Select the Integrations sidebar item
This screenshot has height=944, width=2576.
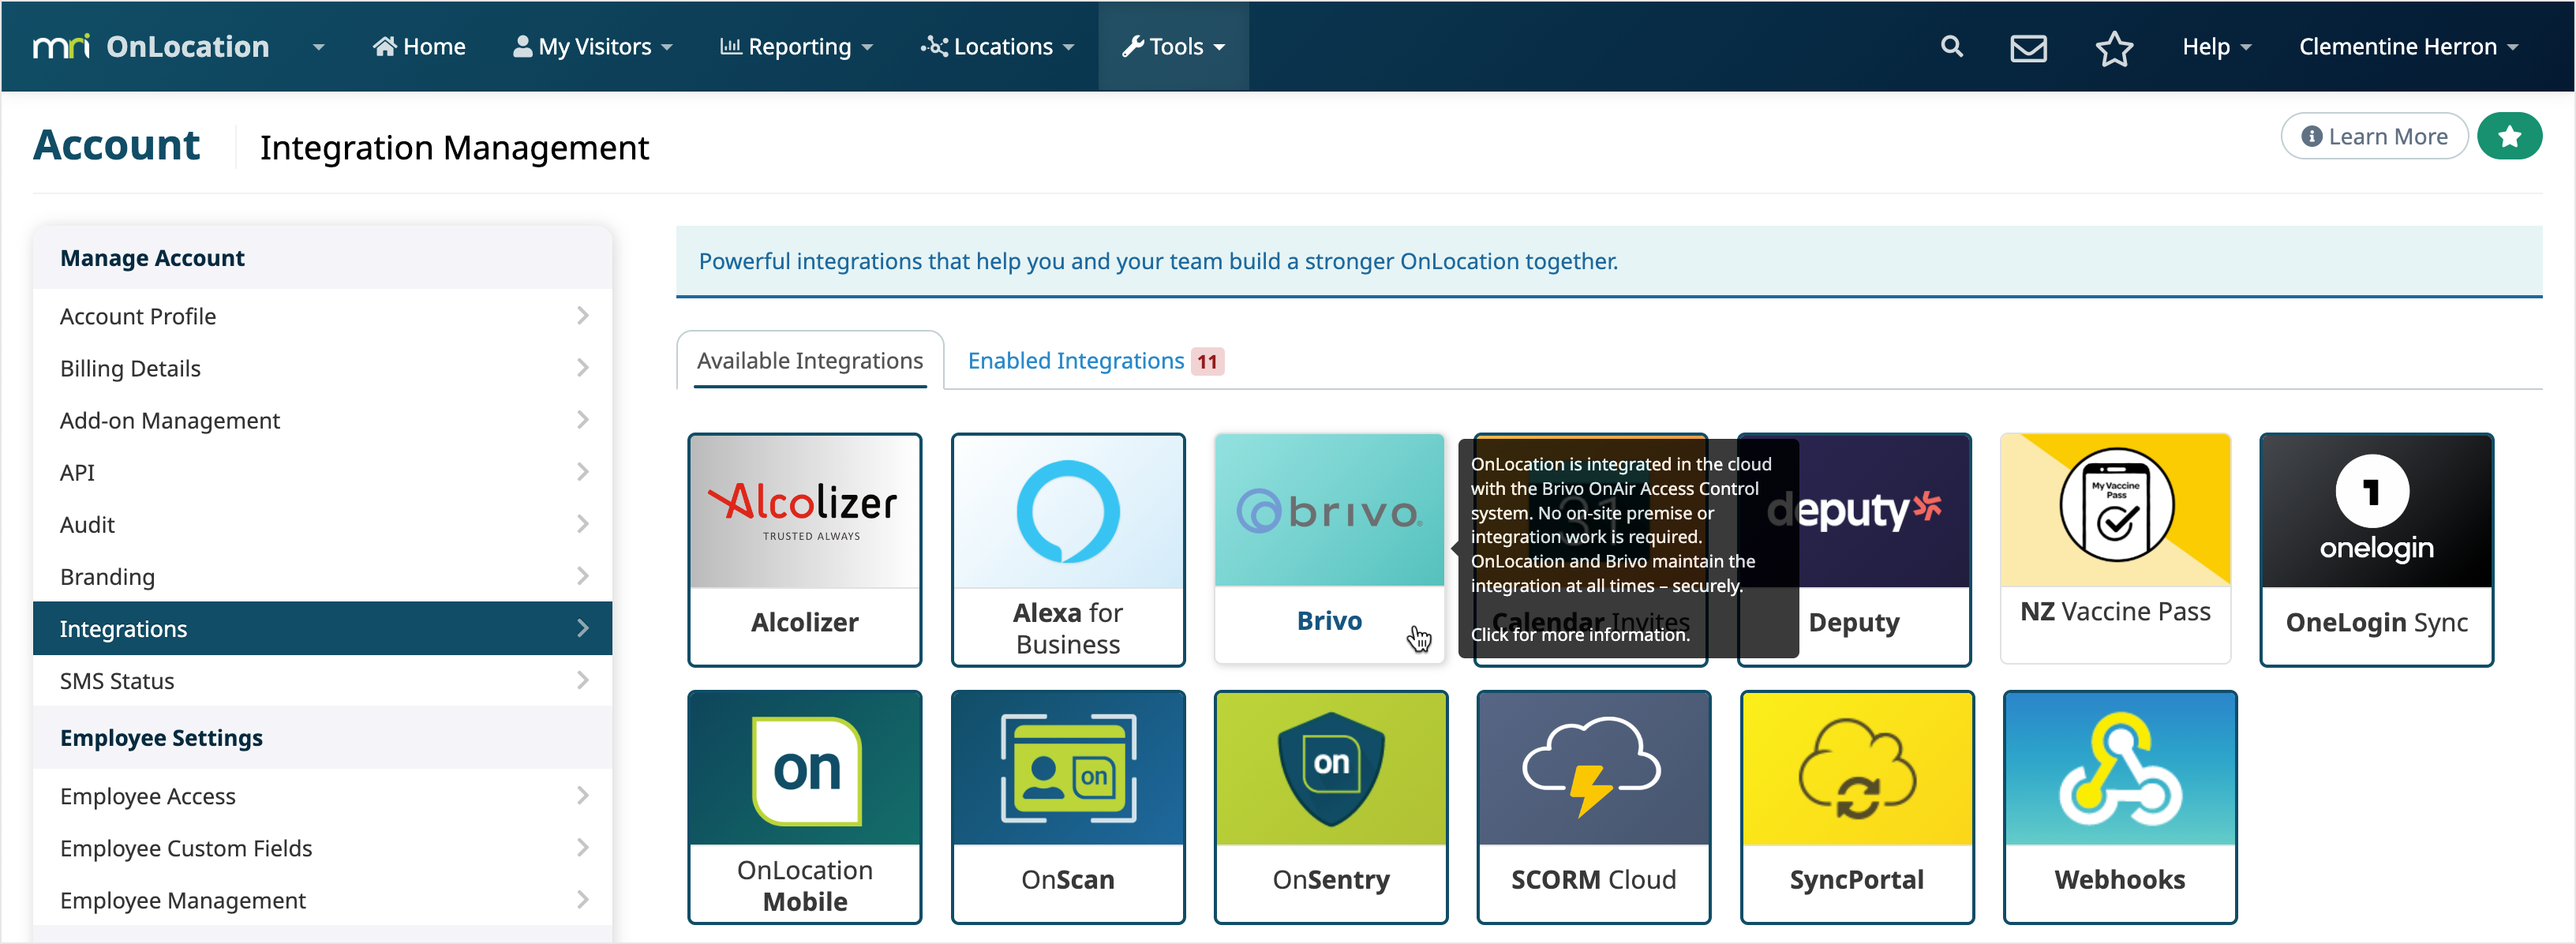[322, 628]
